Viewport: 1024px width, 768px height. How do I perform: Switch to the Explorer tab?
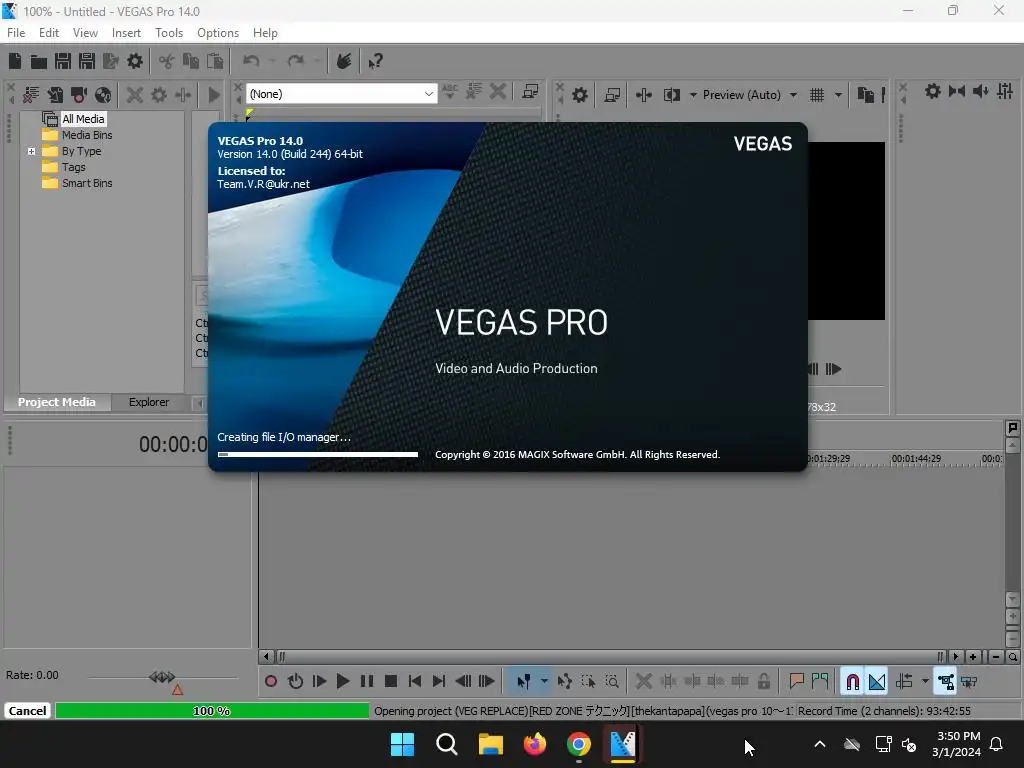[149, 402]
